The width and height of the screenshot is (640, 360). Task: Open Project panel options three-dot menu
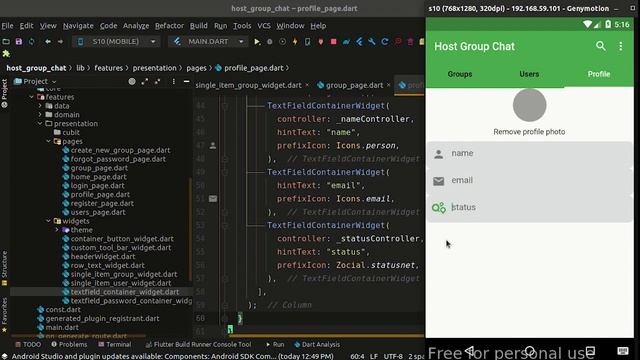[x=173, y=82]
